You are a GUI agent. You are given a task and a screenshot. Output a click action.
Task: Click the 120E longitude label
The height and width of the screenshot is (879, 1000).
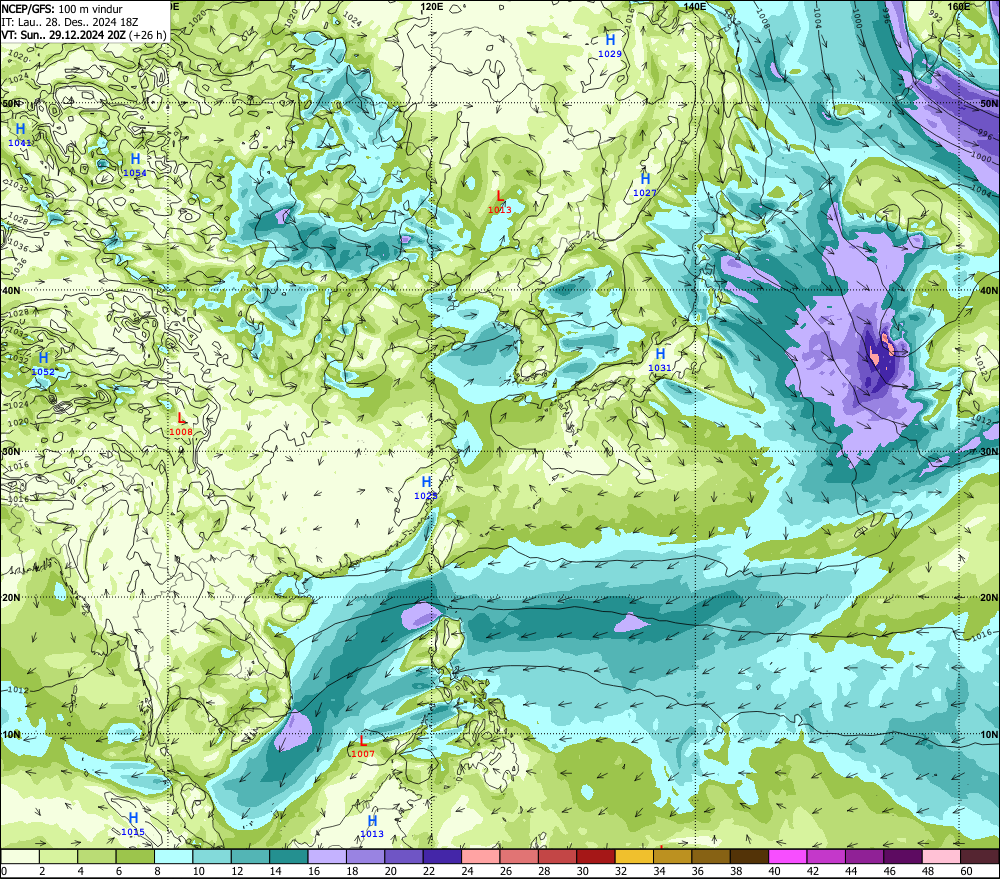[x=432, y=6]
